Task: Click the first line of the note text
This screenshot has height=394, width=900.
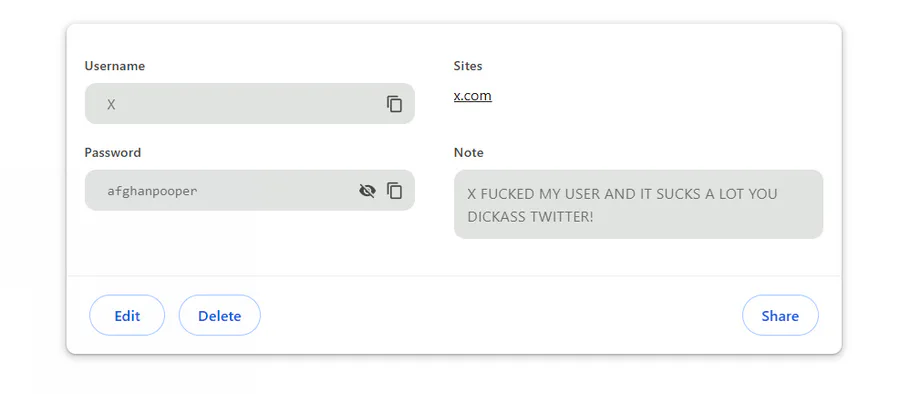Action: click(x=622, y=194)
